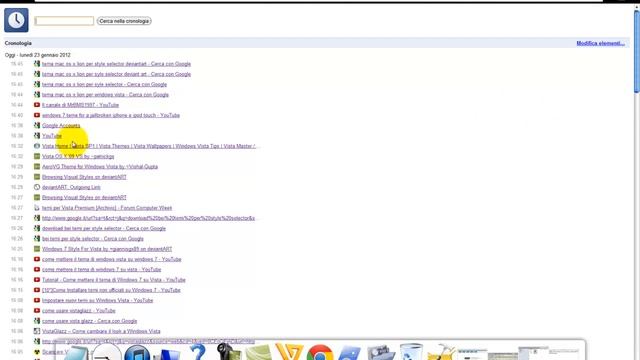Open 'bei temi per style selector - Cerca con Google'
The height and width of the screenshot is (360, 640).
(x=93, y=239)
